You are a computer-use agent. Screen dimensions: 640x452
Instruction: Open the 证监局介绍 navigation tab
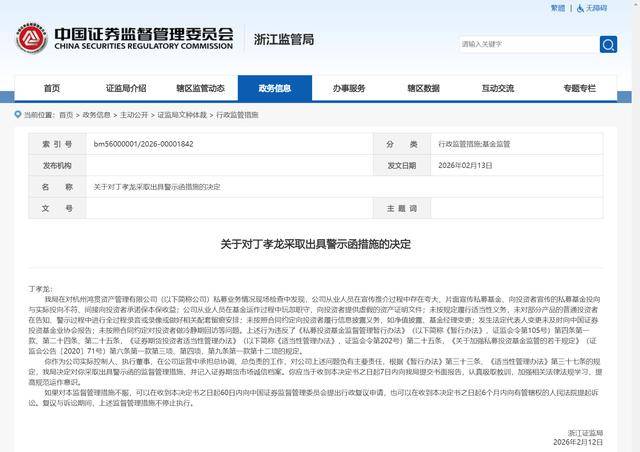[x=126, y=88]
